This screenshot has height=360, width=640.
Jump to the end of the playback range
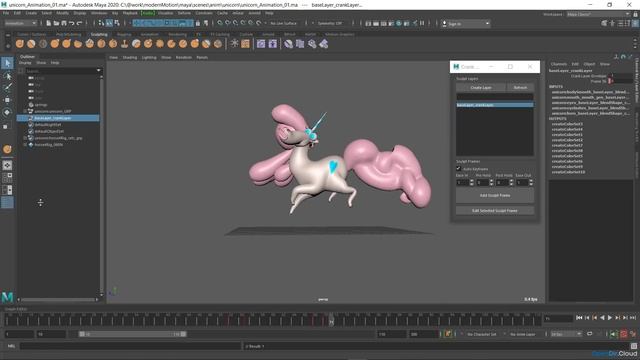pos(633,318)
